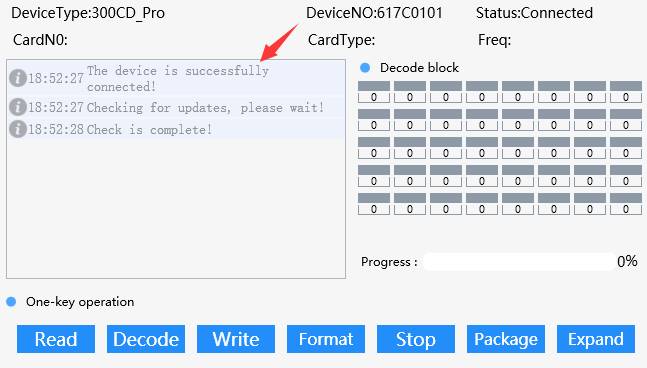Click the blue dot next to Decode block

point(365,68)
